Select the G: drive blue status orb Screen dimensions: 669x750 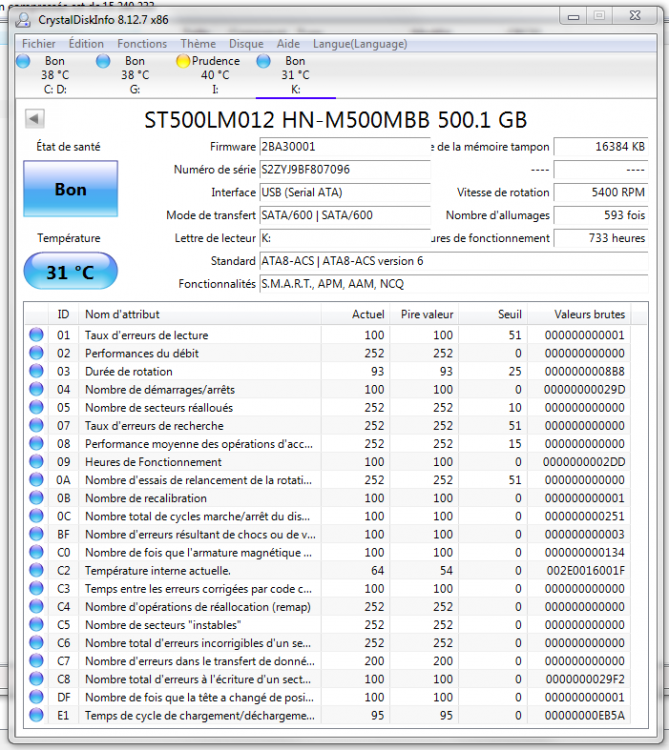click(103, 61)
